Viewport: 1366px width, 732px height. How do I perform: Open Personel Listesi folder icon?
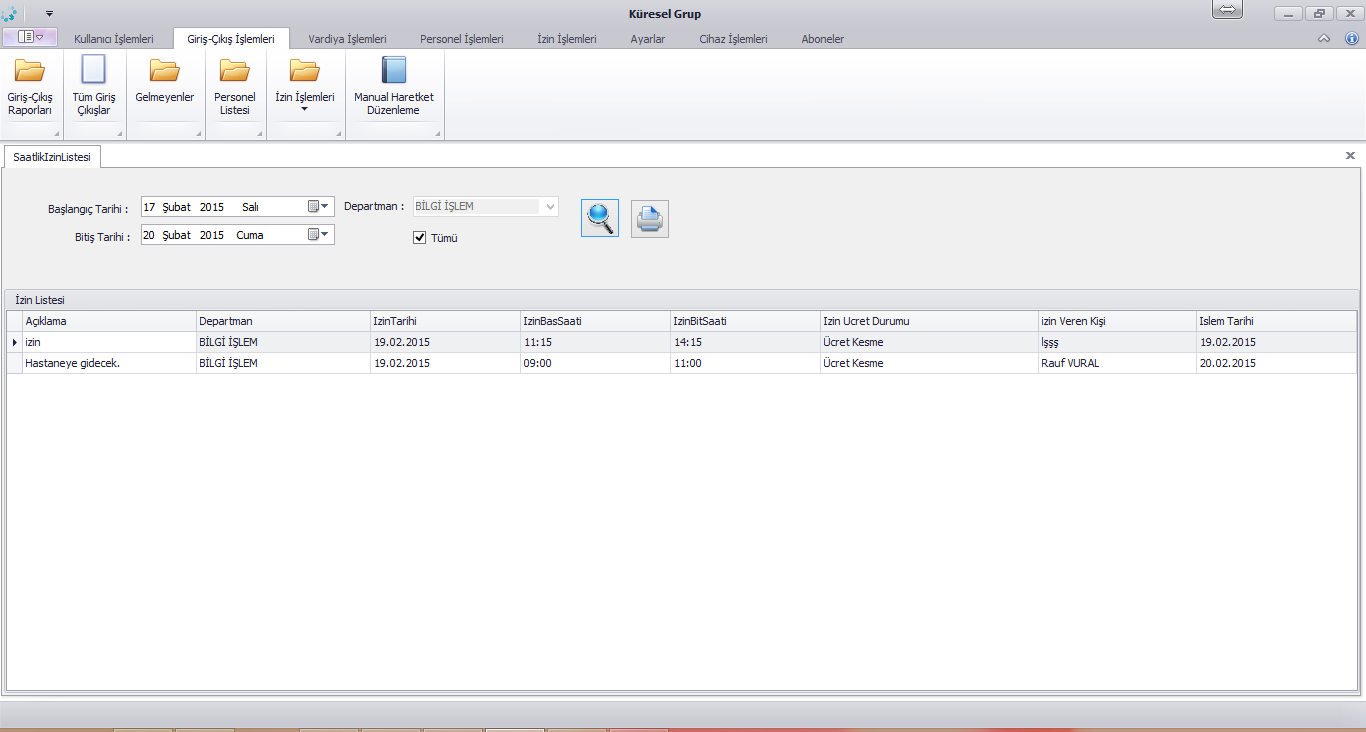point(235,70)
